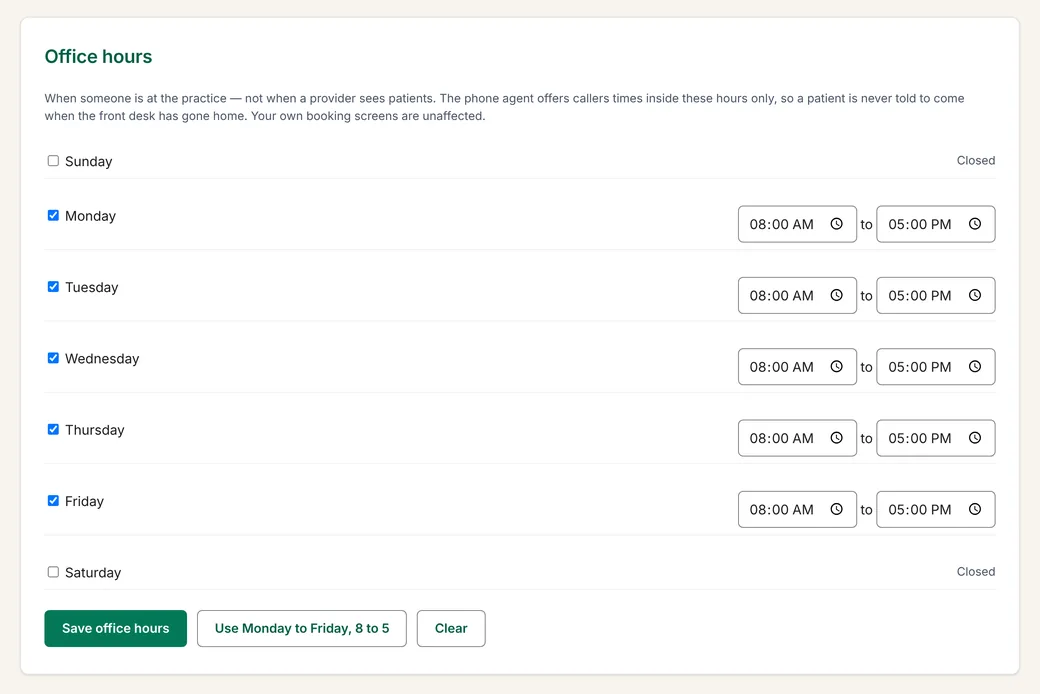This screenshot has height=694, width=1040.
Task: Click the Clear button
Action: (x=451, y=628)
